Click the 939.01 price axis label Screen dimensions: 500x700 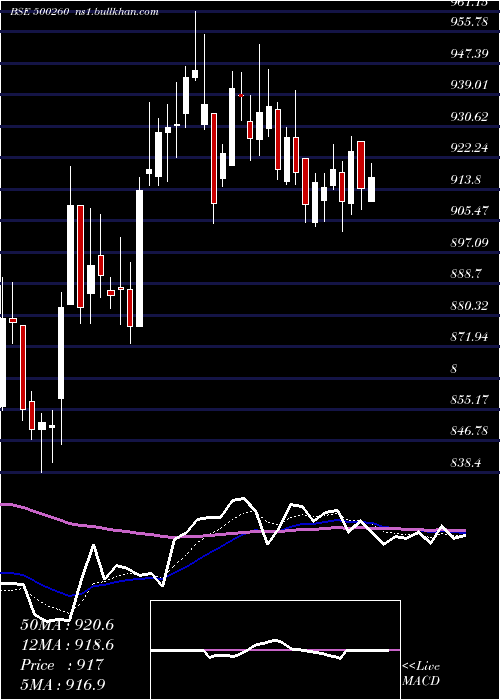(x=469, y=85)
